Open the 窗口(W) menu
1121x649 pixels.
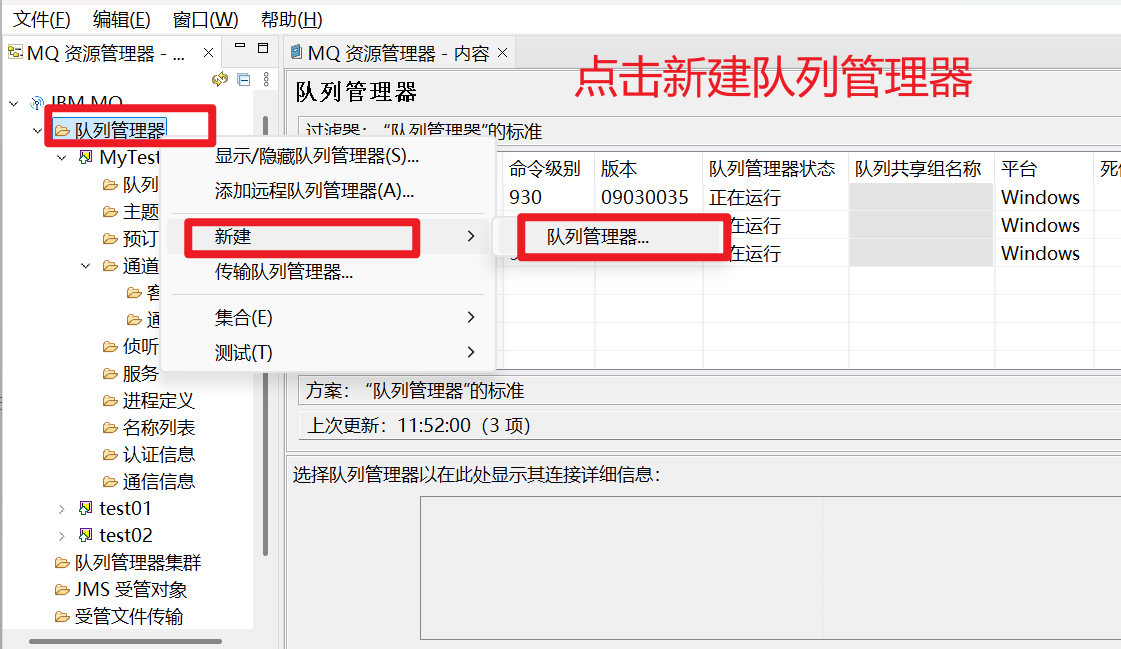[x=205, y=19]
